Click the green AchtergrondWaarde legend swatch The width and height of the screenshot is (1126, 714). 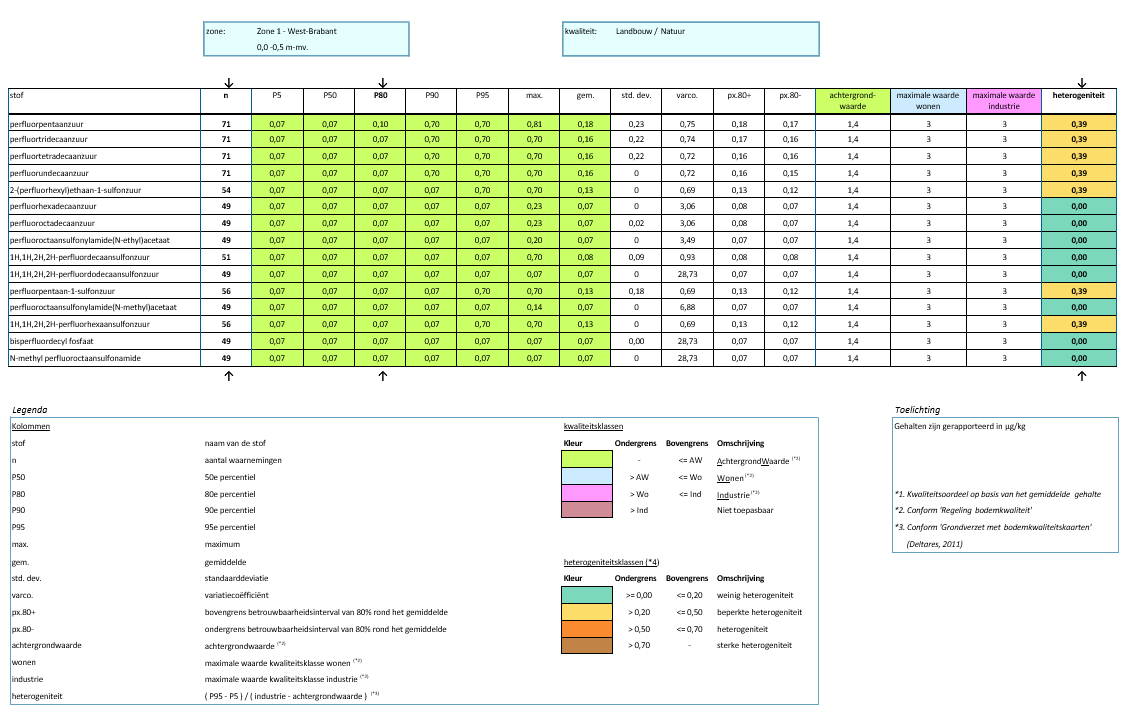click(587, 459)
